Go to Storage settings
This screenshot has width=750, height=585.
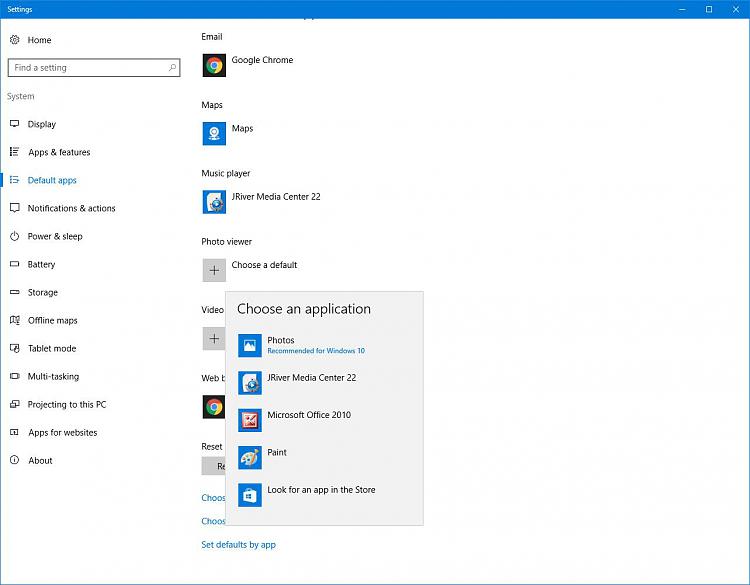43,292
